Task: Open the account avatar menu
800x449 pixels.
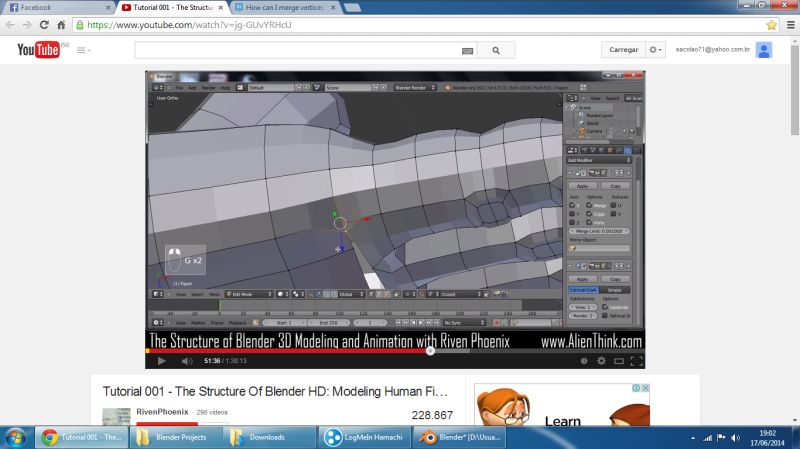Action: [763, 50]
